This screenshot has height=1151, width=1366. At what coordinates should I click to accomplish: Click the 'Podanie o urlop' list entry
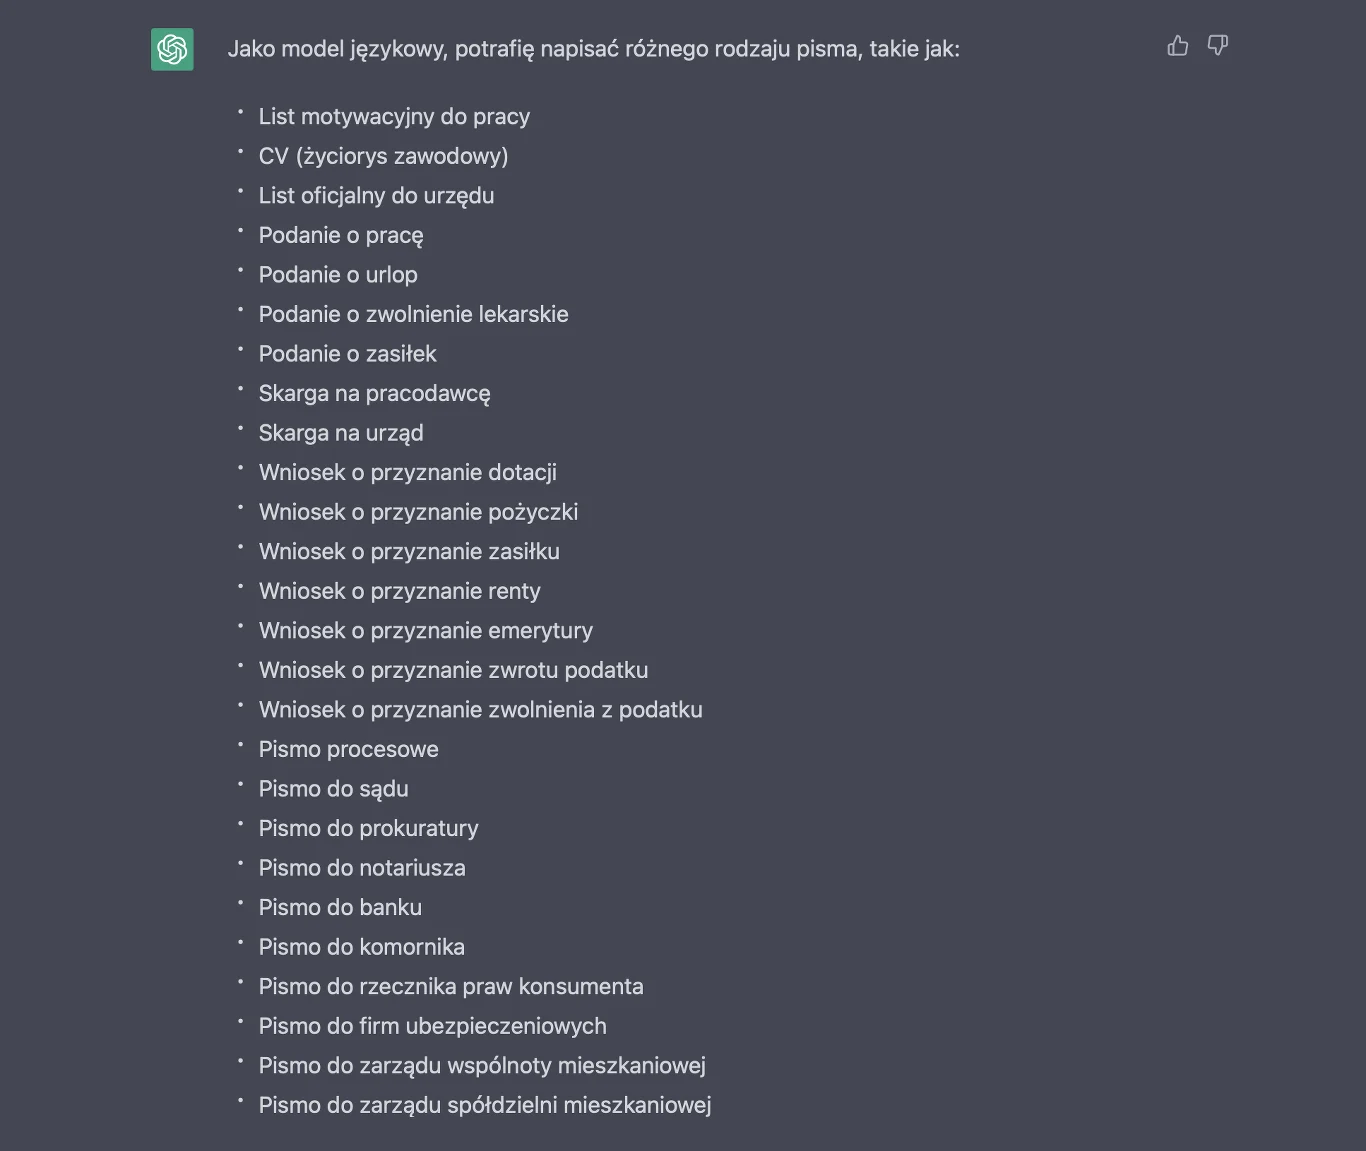click(338, 275)
